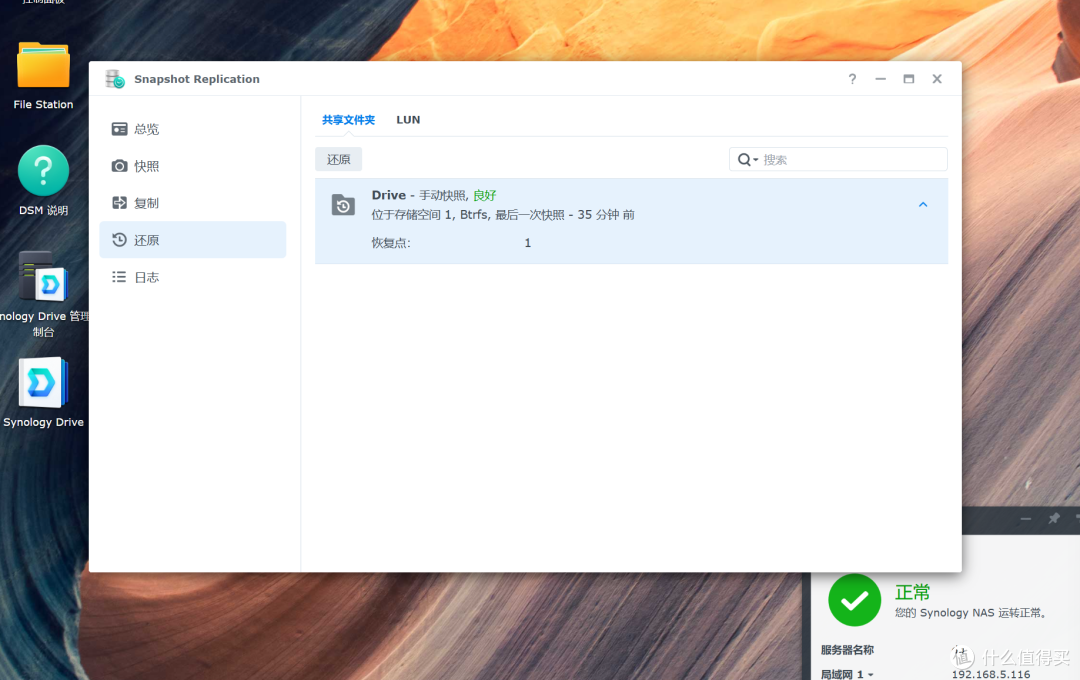Click the 日志 list icon
The width and height of the screenshot is (1080, 680).
[119, 277]
